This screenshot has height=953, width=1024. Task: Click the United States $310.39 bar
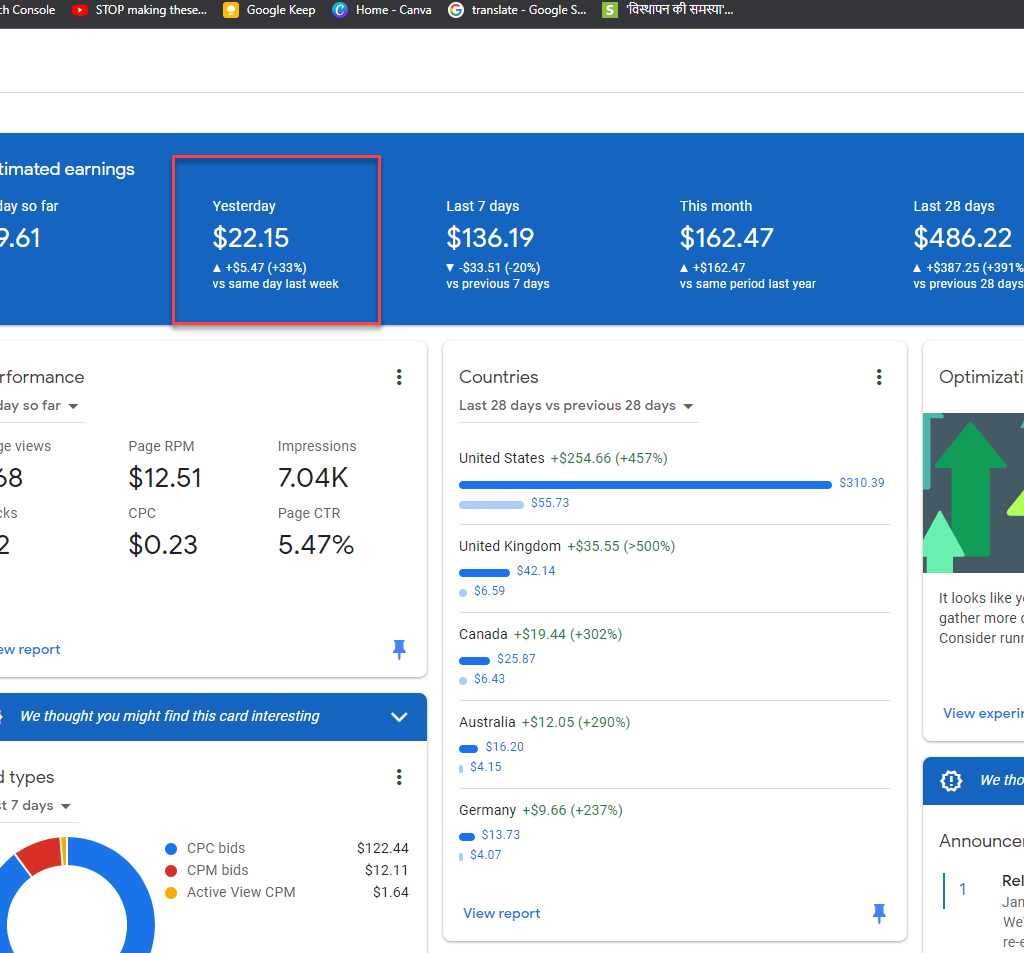coord(645,485)
